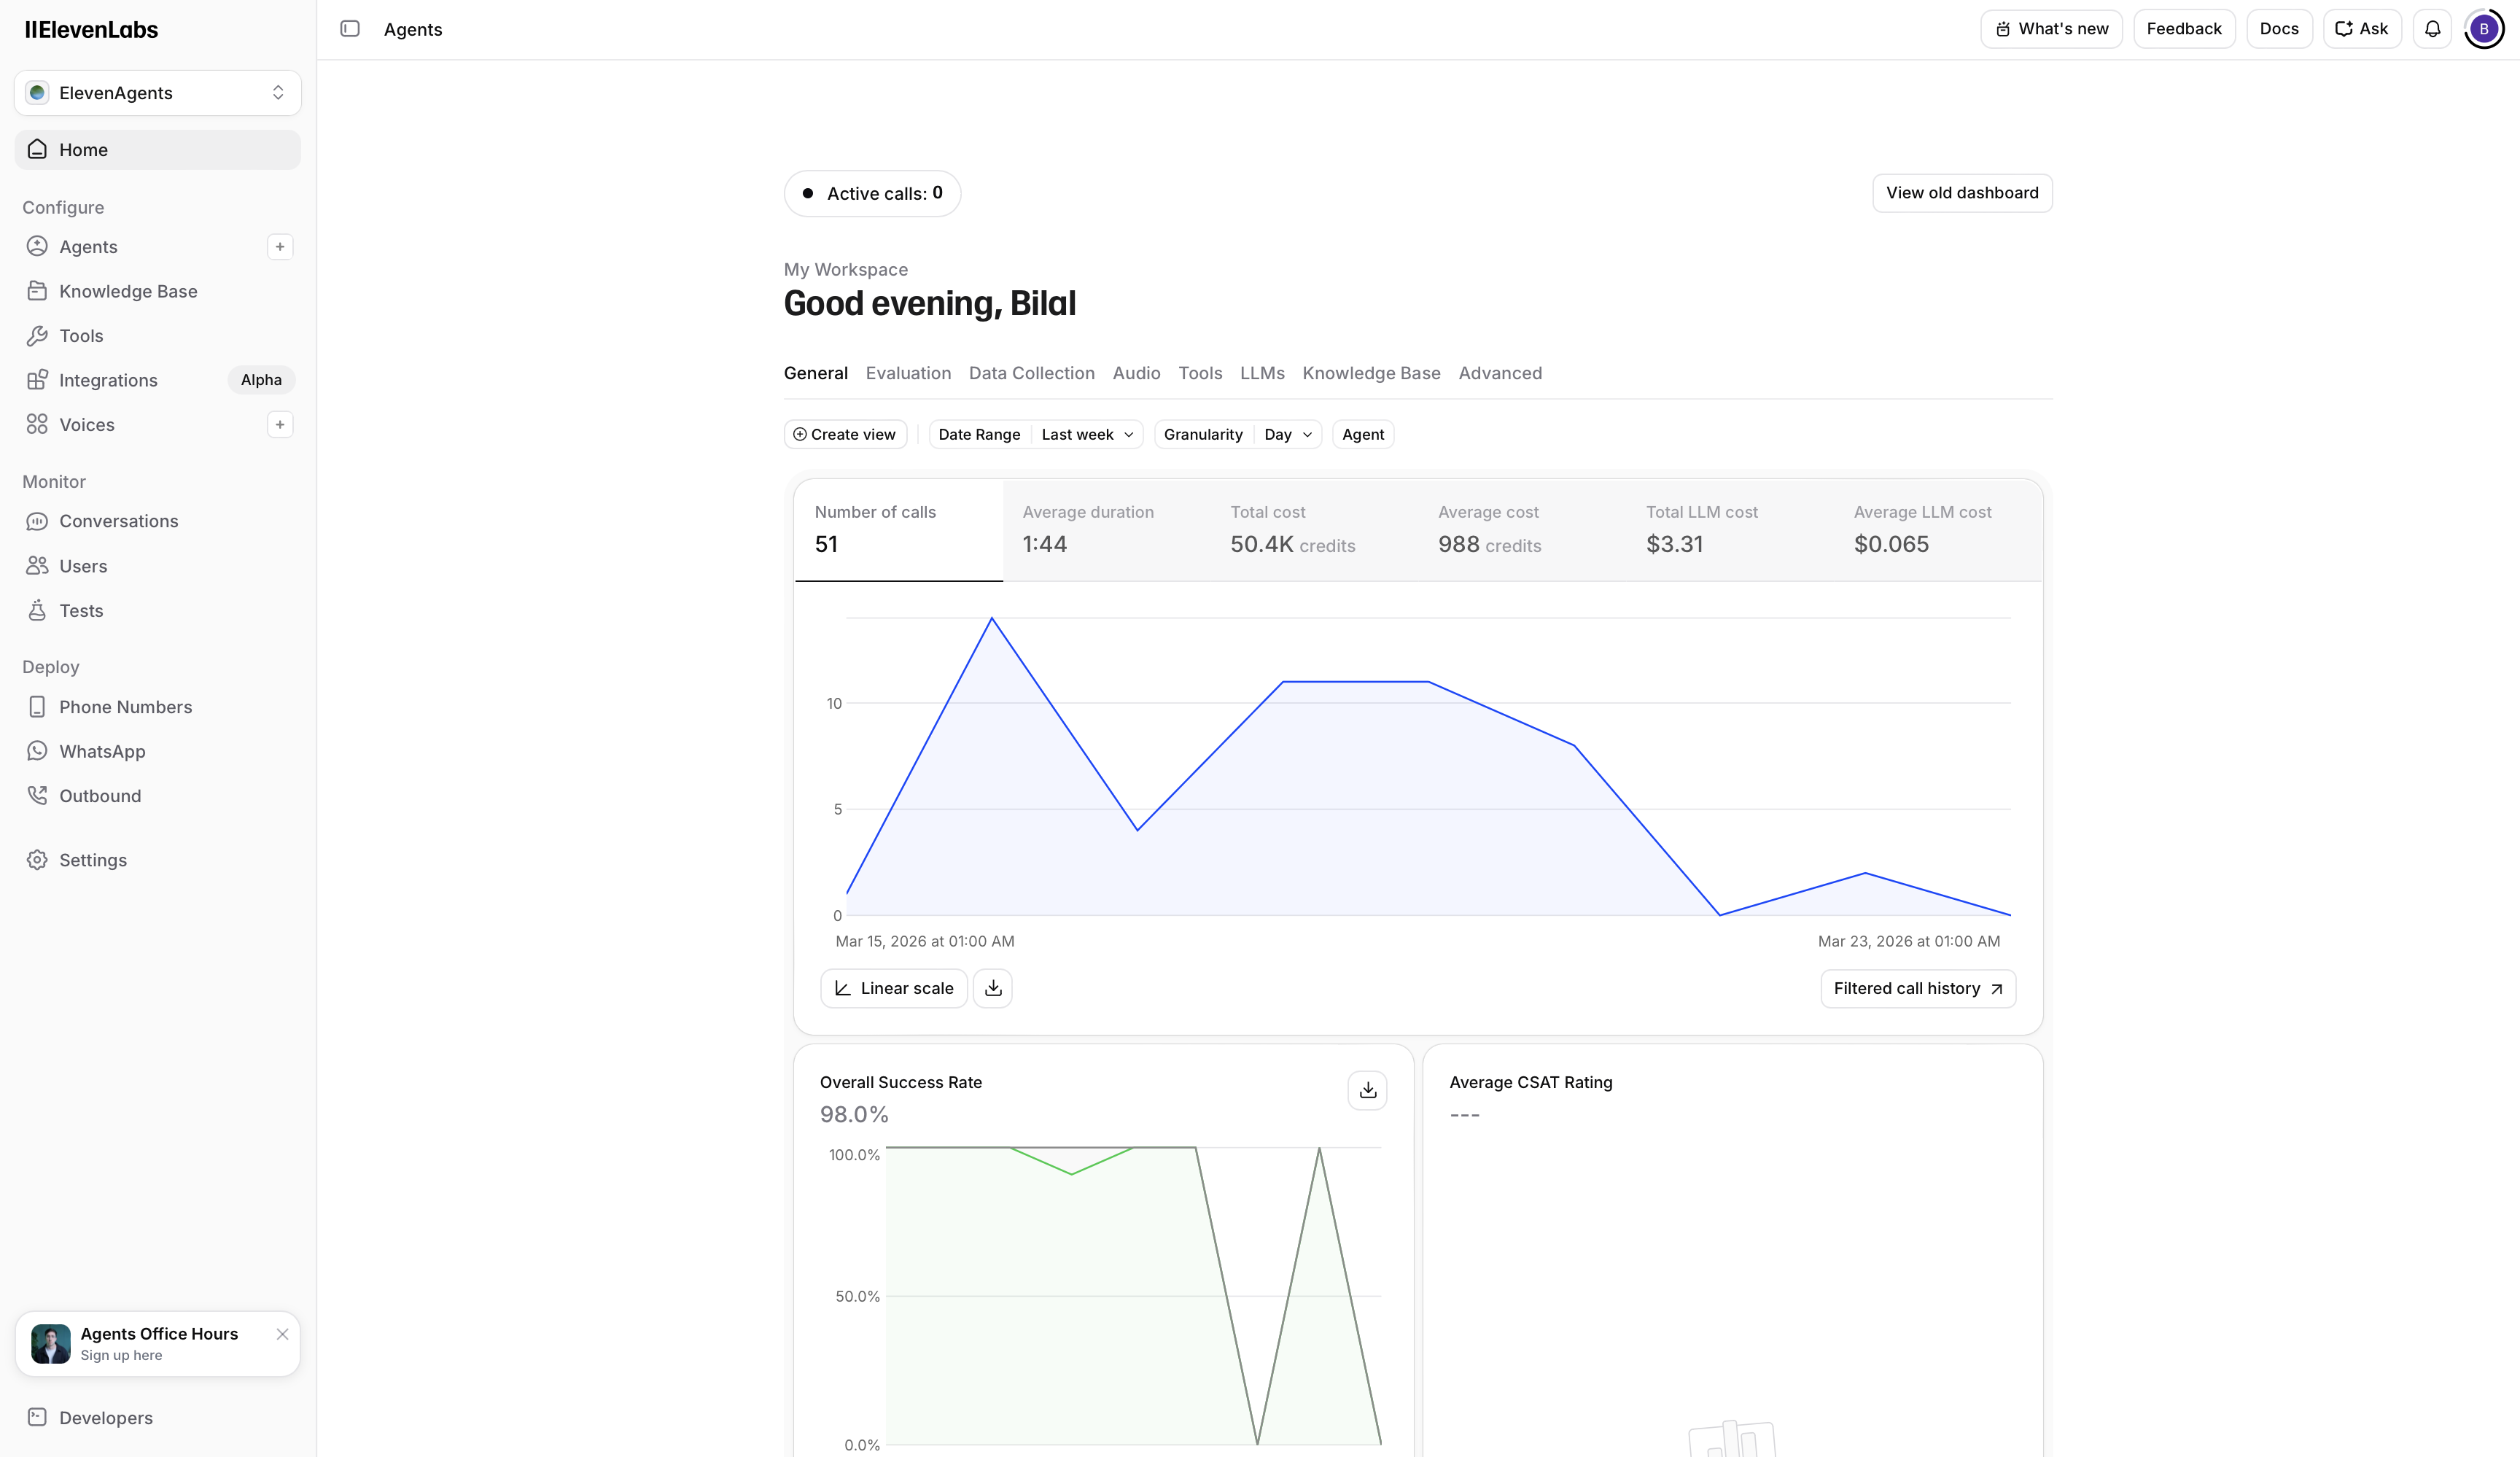Open the WhatsApp deployment page
This screenshot has height=1457, width=2520.
pyautogui.click(x=101, y=751)
